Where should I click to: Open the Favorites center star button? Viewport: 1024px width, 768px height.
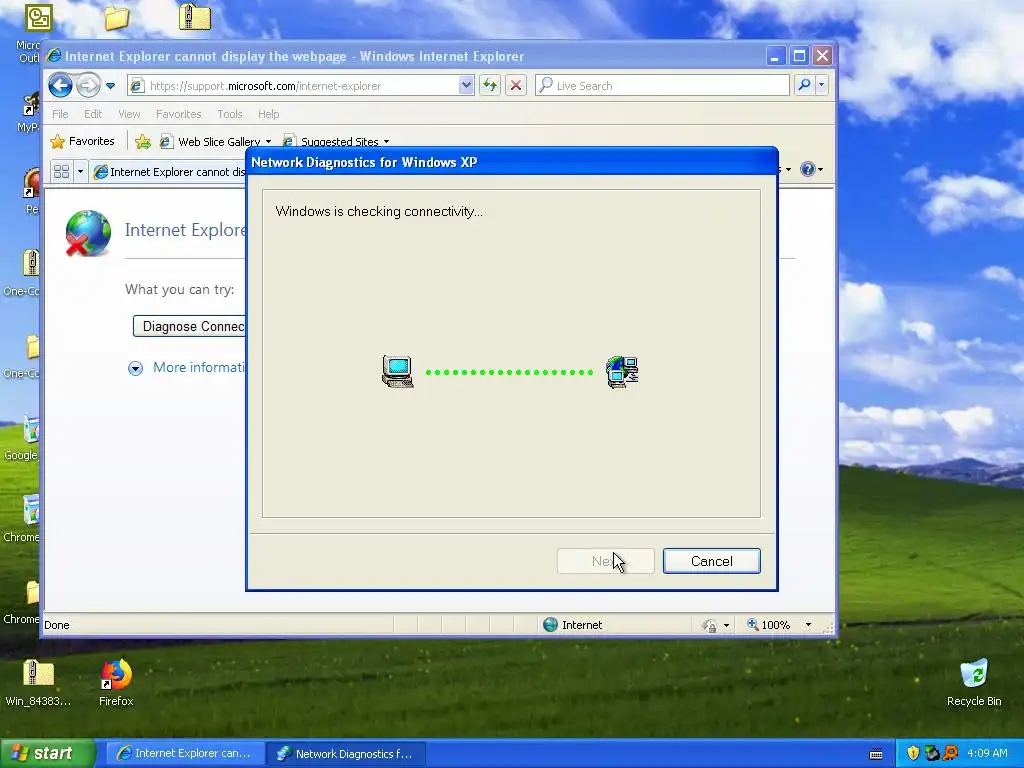click(x=82, y=141)
